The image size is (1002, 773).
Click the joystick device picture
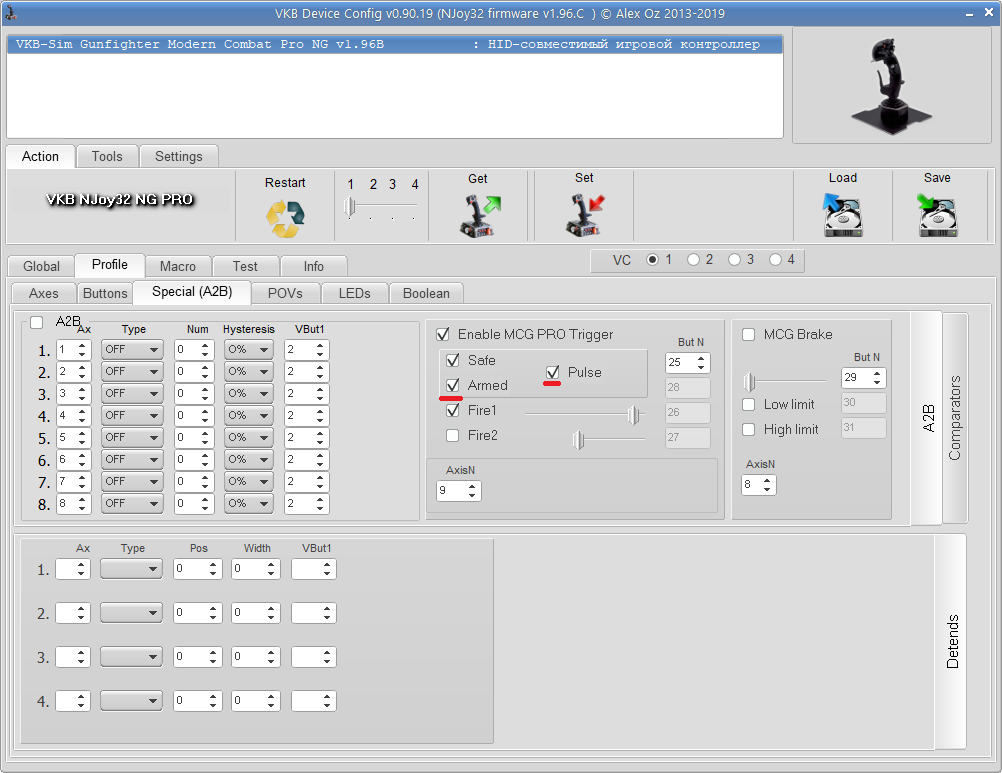pos(891,86)
